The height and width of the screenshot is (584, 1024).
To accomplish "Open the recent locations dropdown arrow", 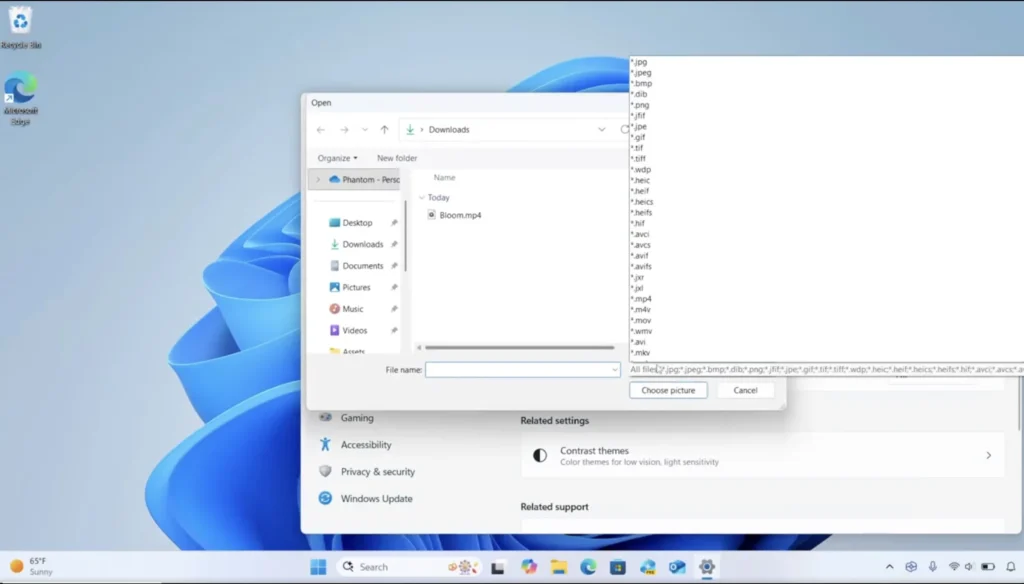I will click(x=365, y=130).
